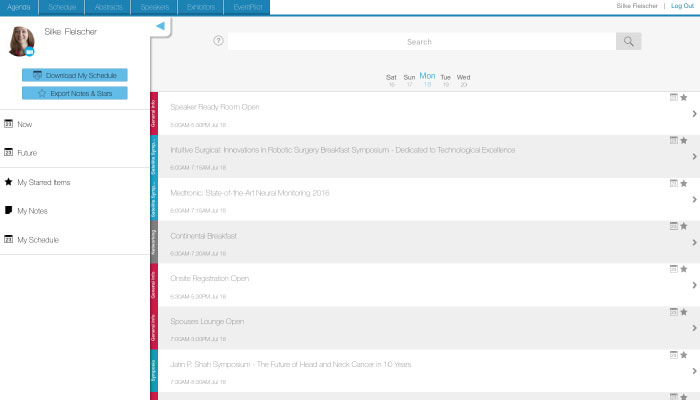
Task: Click Silke Fleischer name in top bar
Action: point(637,6)
